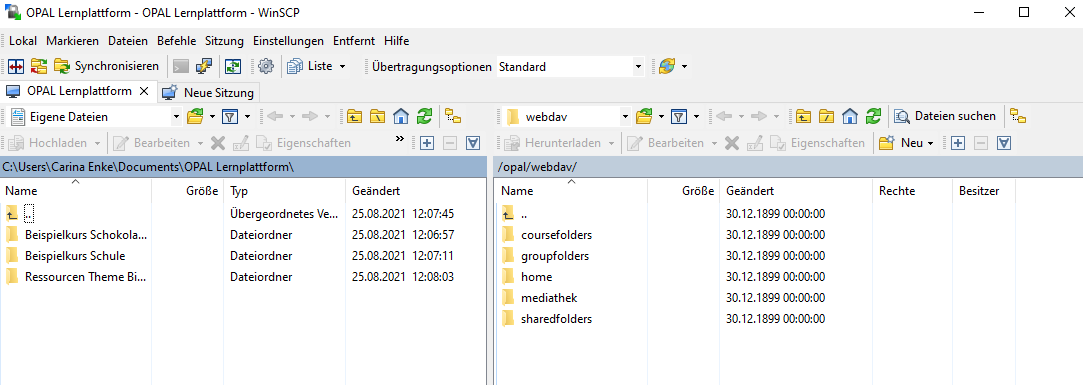Go to local parent directory icon
The height and width of the screenshot is (385, 1083).
click(355, 116)
